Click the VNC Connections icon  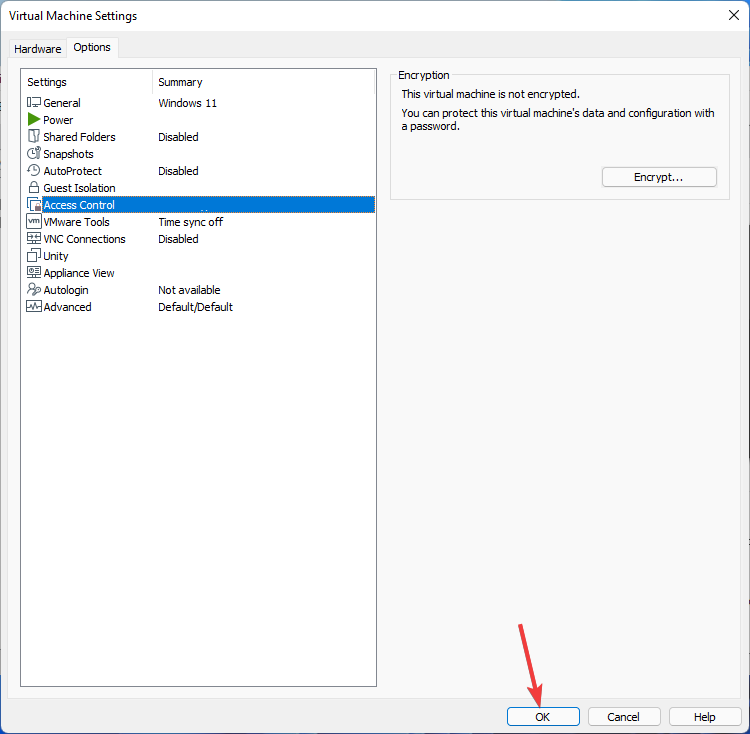[x=33, y=238]
